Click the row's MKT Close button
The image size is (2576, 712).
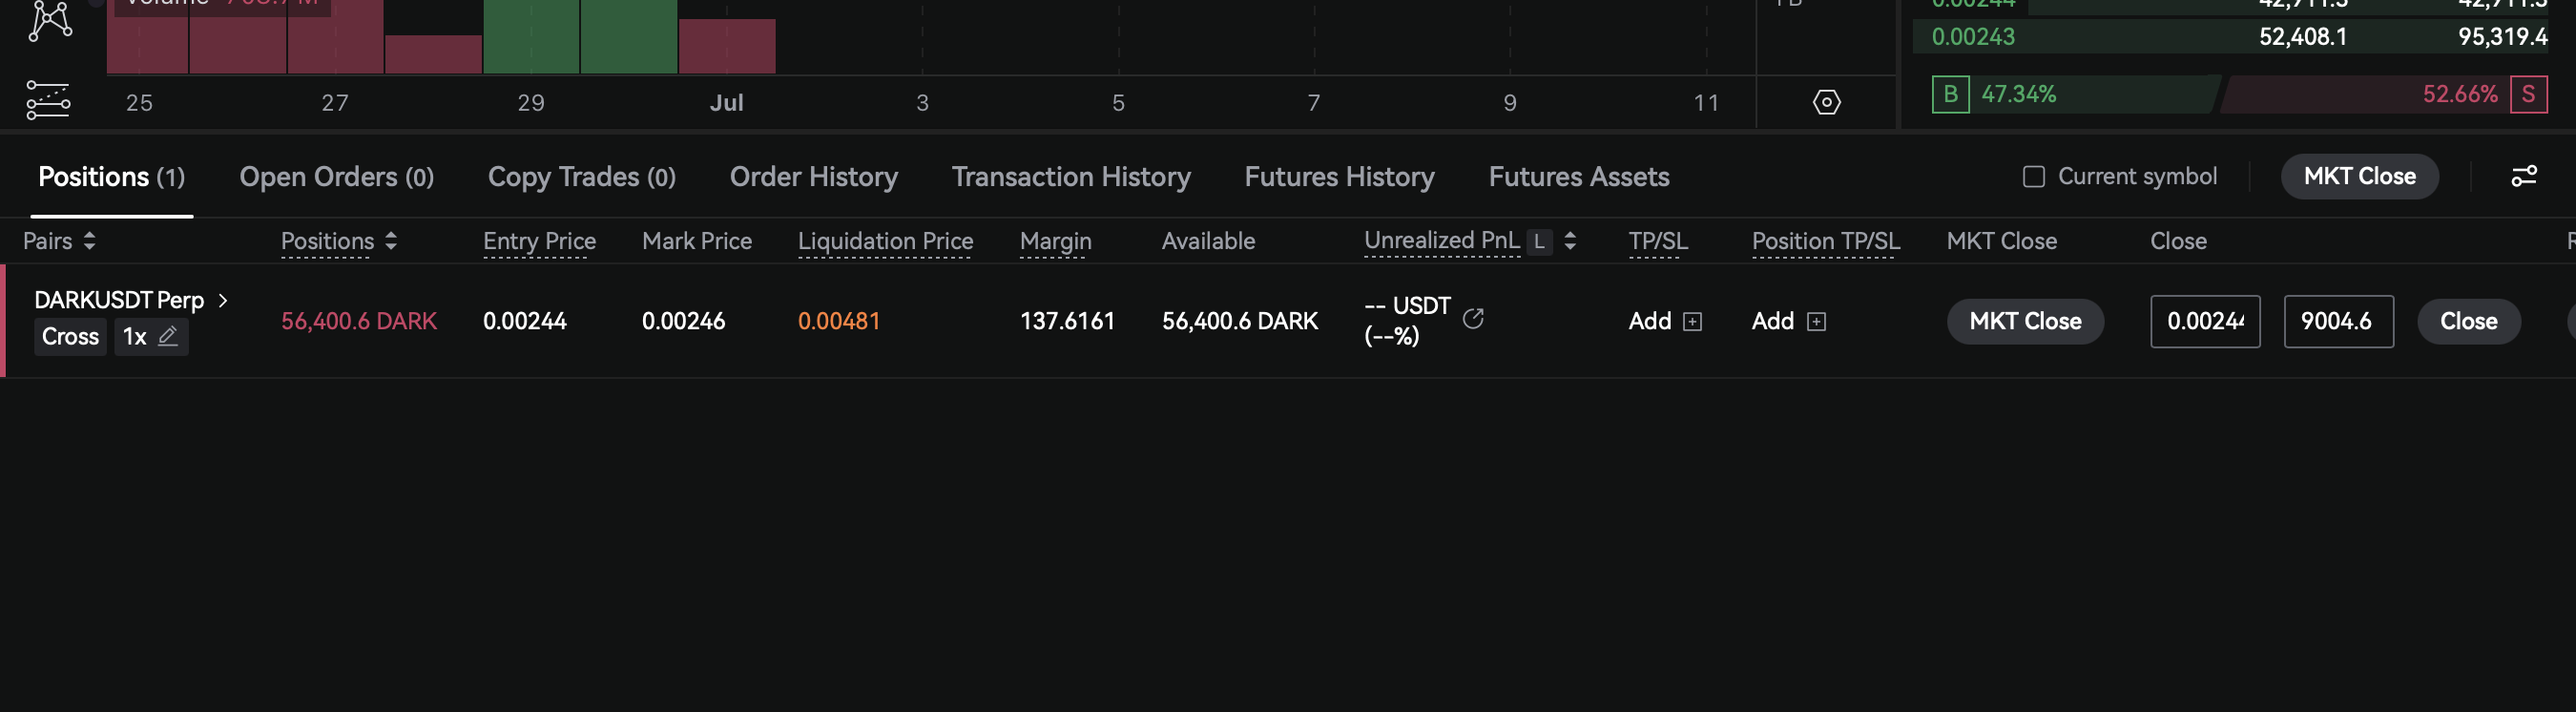coord(2025,321)
